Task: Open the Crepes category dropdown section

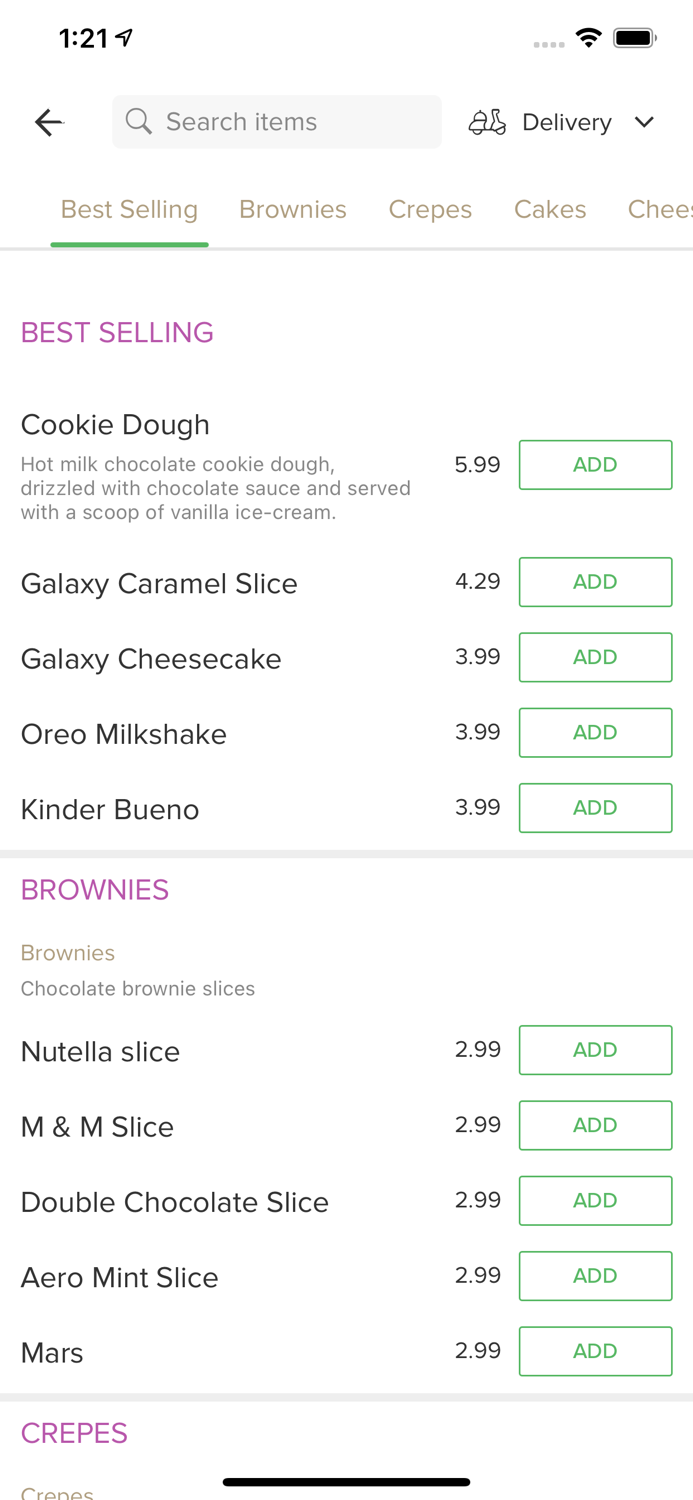Action: [x=74, y=1433]
